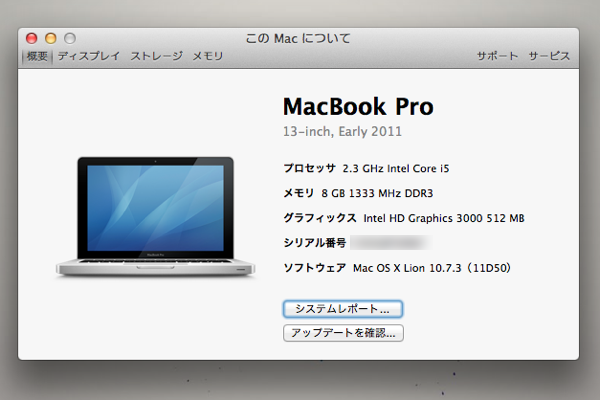Screen dimensions: 600x400
Task: Click memory value 8 GB 1333 MHz DDR3
Action: 377,193
